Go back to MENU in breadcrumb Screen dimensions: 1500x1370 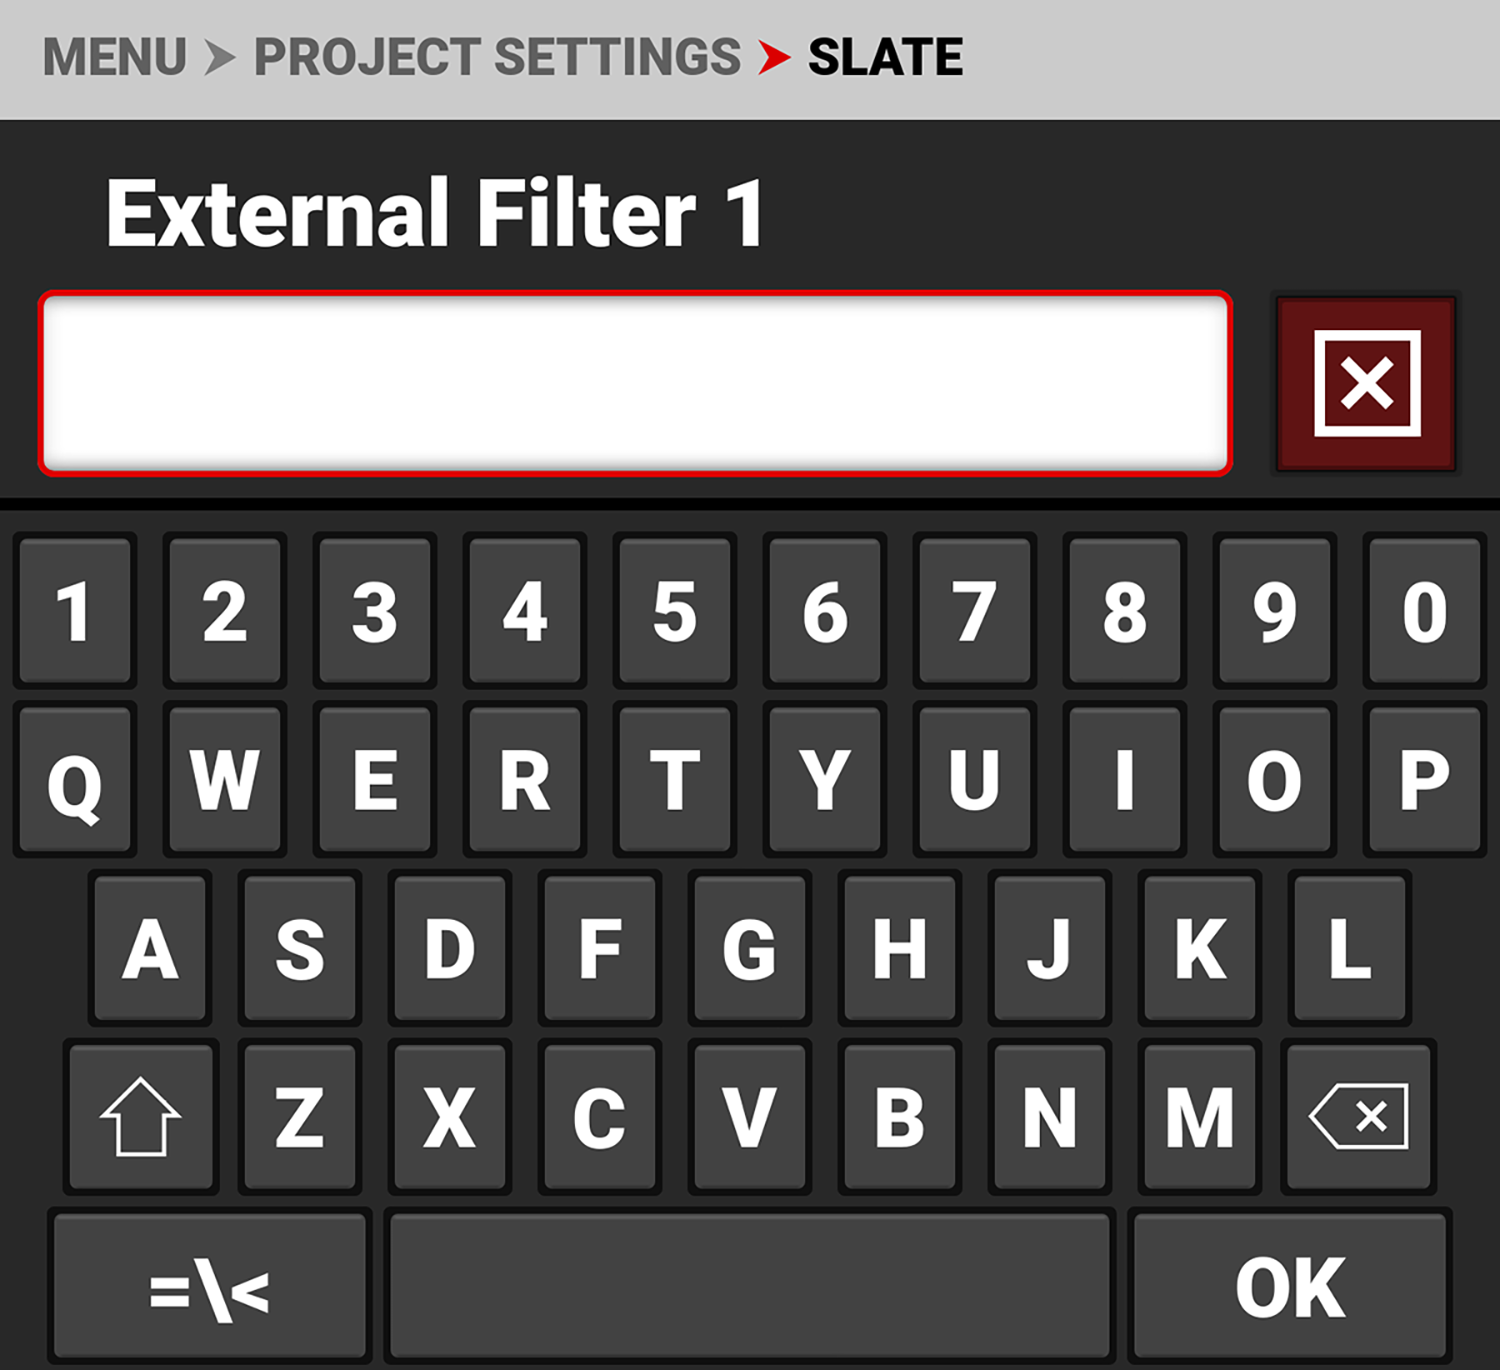(x=115, y=57)
